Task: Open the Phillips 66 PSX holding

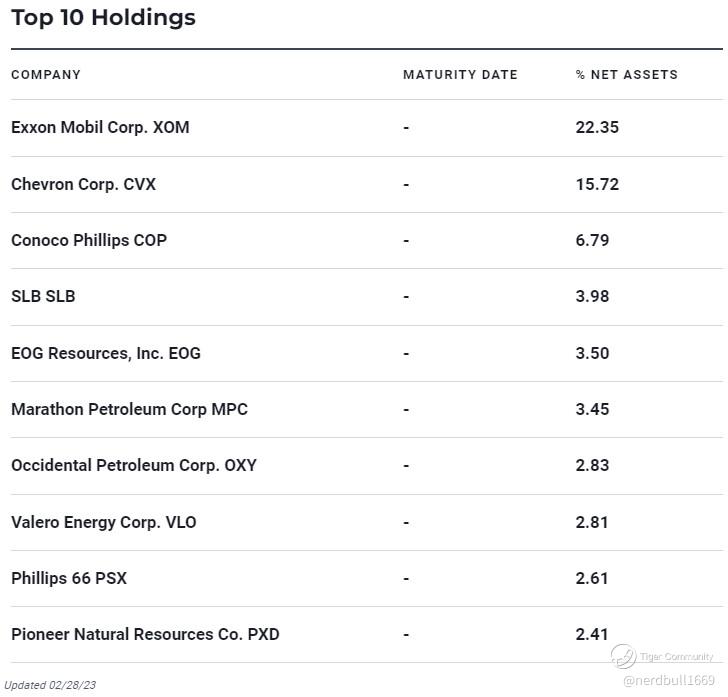Action: click(x=69, y=578)
